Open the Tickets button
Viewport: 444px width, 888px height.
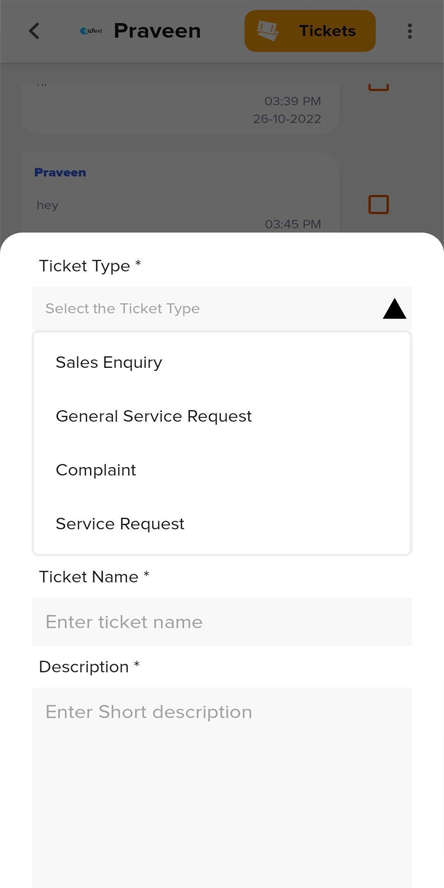pyautogui.click(x=310, y=31)
